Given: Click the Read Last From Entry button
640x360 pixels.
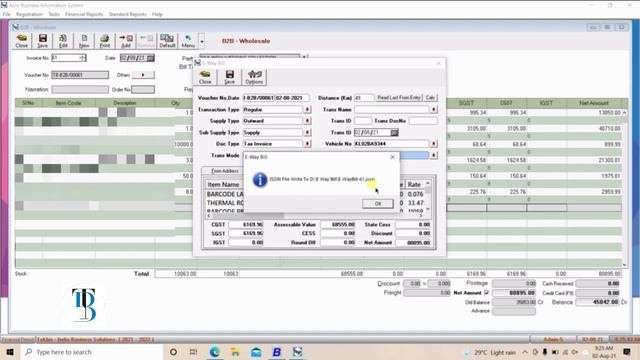Looking at the screenshot, I should click(x=399, y=98).
